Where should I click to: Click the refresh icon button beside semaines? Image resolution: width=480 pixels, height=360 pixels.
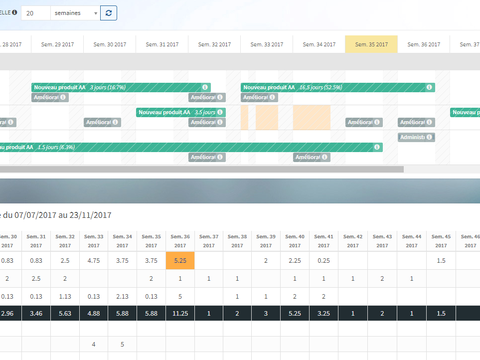(x=108, y=13)
